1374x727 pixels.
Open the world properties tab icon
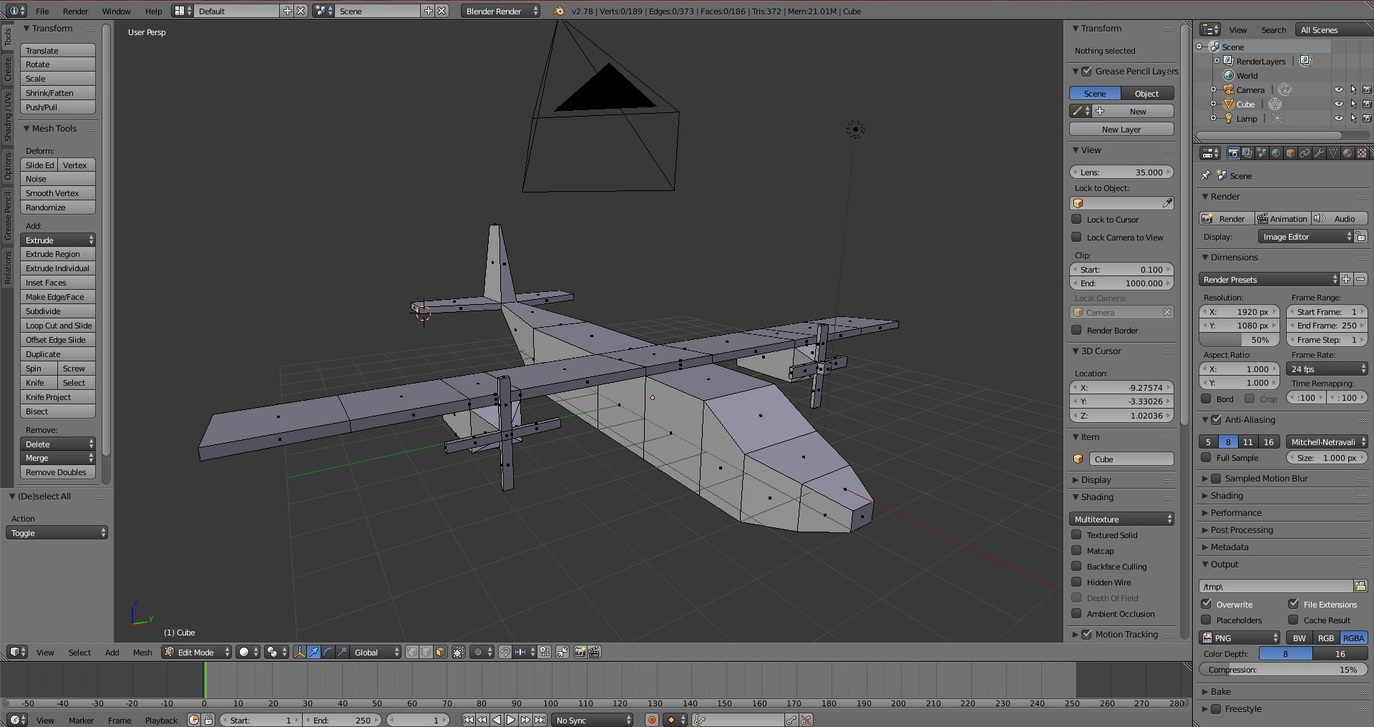[x=1276, y=153]
